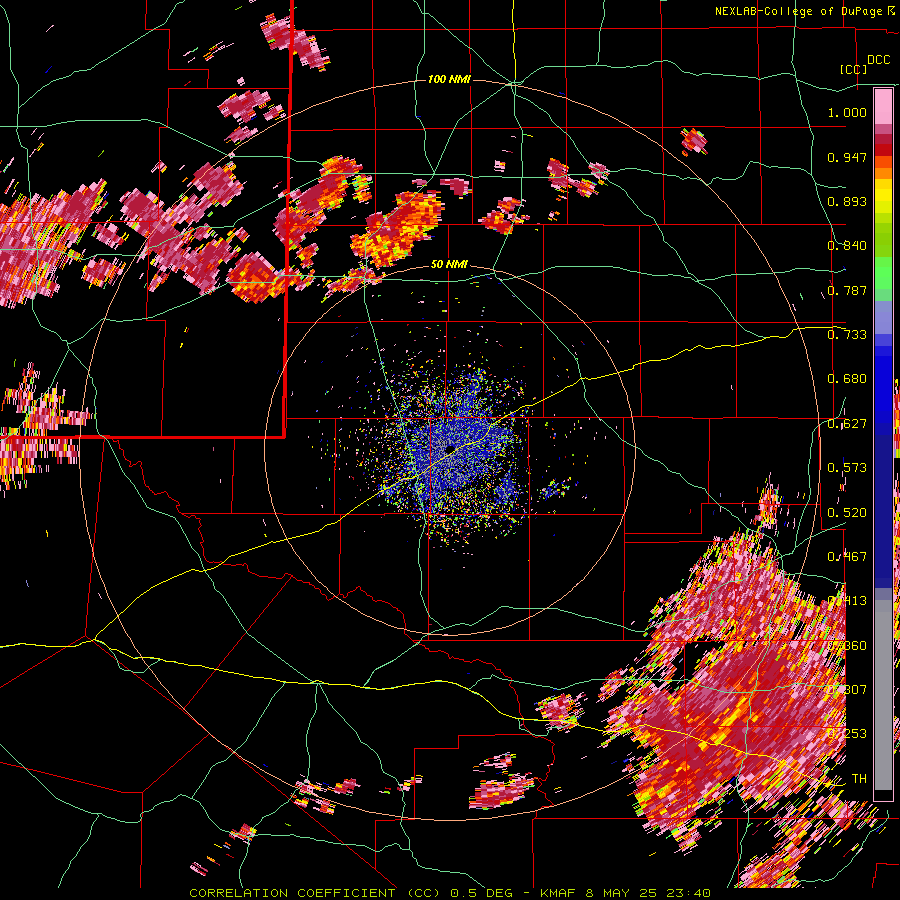Click the 50 NMI range ring label

(x=449, y=264)
